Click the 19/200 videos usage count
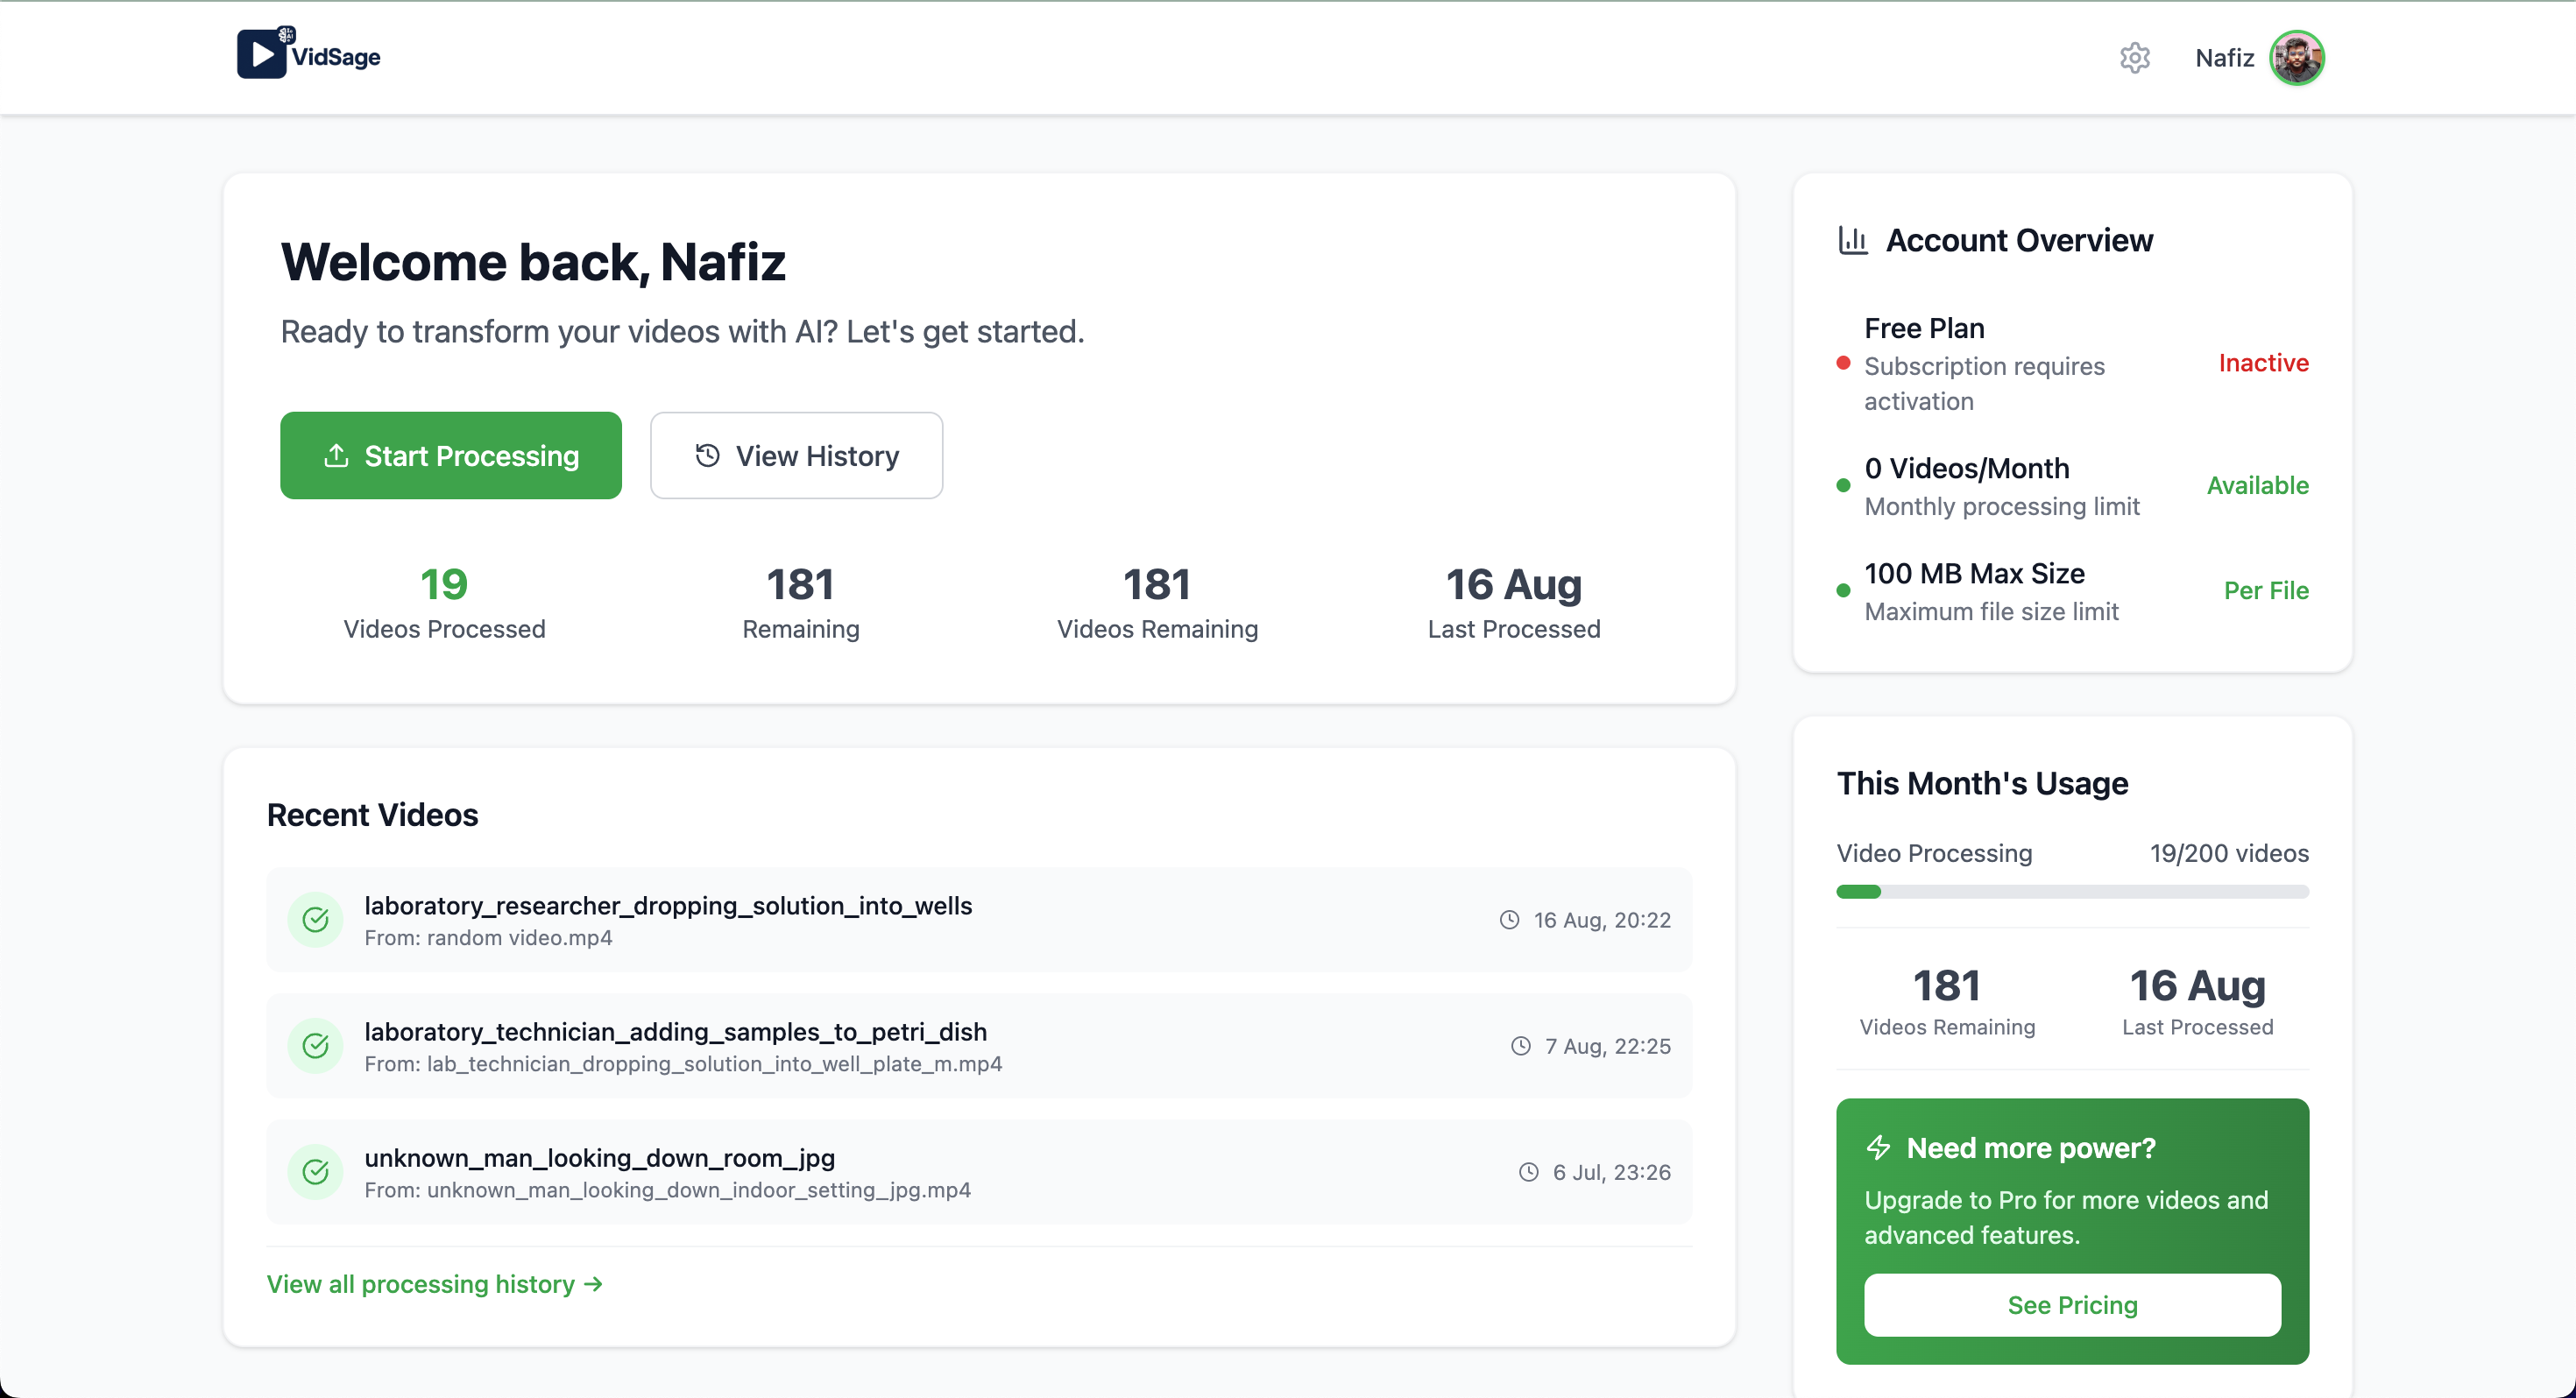Image resolution: width=2576 pixels, height=1398 pixels. pos(2229,852)
